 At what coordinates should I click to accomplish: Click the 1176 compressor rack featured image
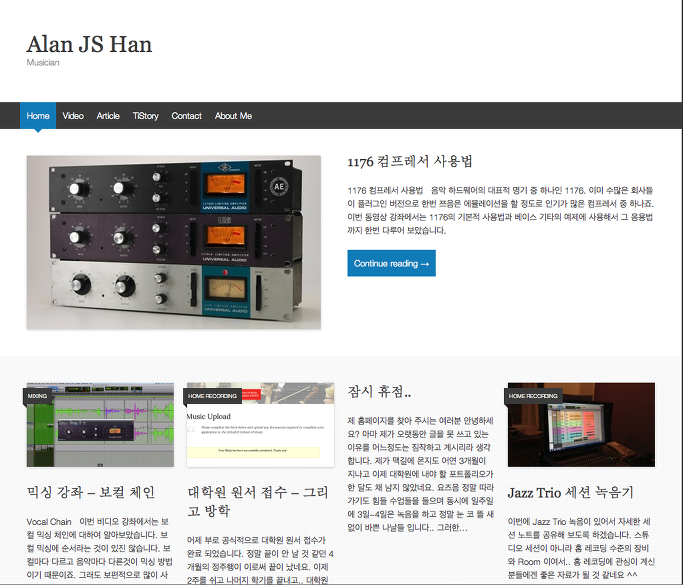[x=174, y=242]
